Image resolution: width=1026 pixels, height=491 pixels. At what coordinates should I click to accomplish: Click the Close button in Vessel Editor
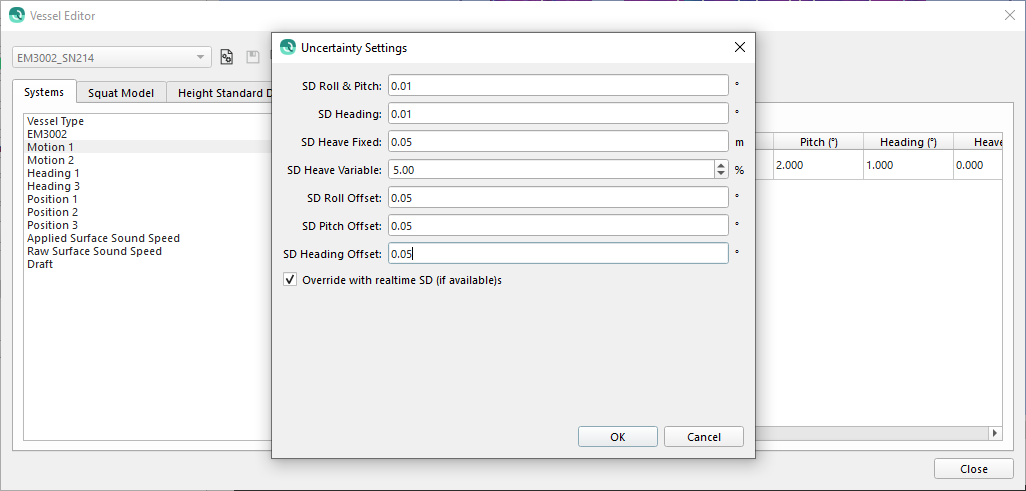973,469
